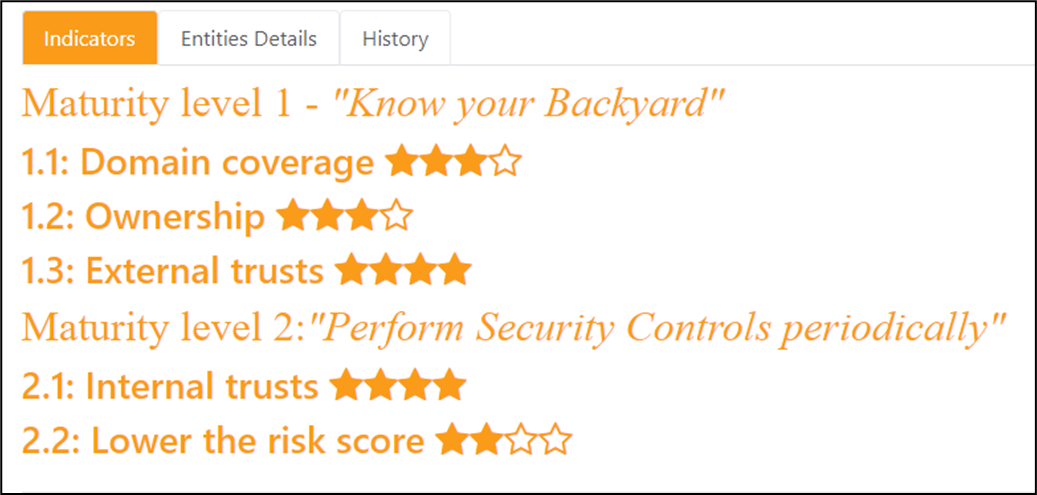The width and height of the screenshot is (1037, 495).
Task: Select the 2.2: Lower the risk score text
Action: click(x=224, y=440)
